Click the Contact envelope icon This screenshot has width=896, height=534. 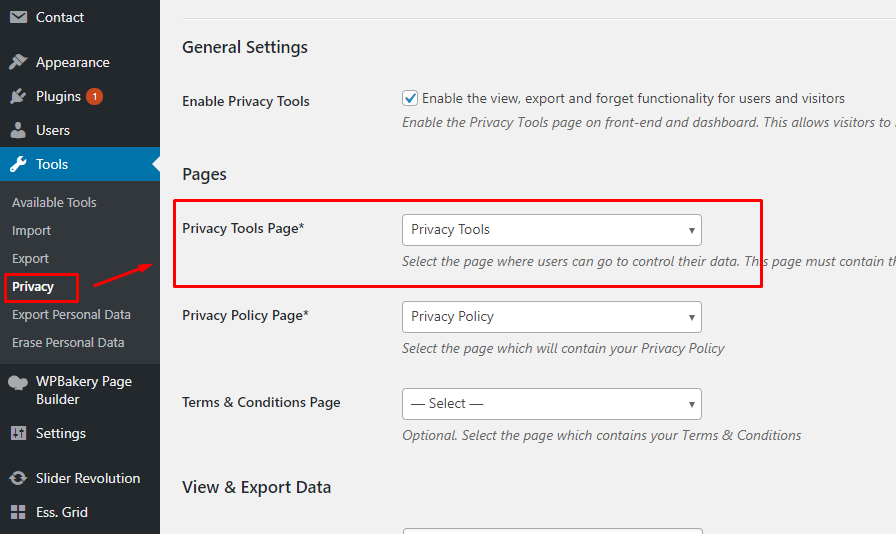pyautogui.click(x=18, y=17)
